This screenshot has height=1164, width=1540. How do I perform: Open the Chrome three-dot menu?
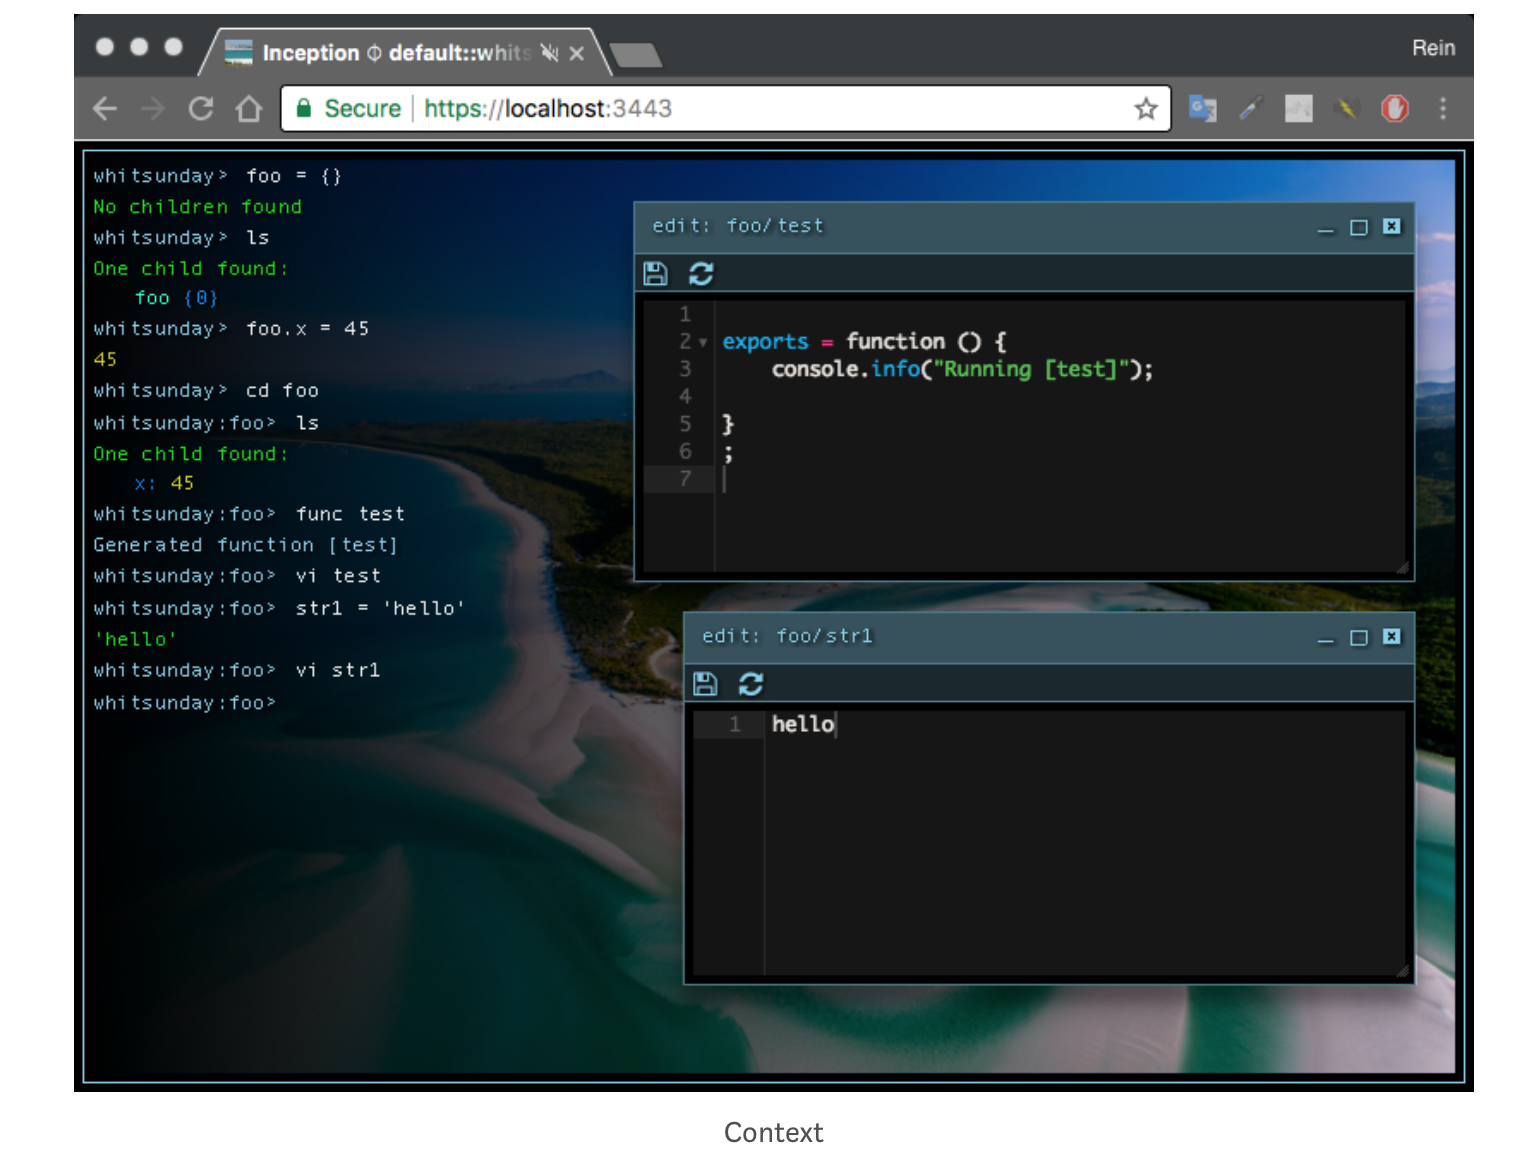[x=1443, y=108]
